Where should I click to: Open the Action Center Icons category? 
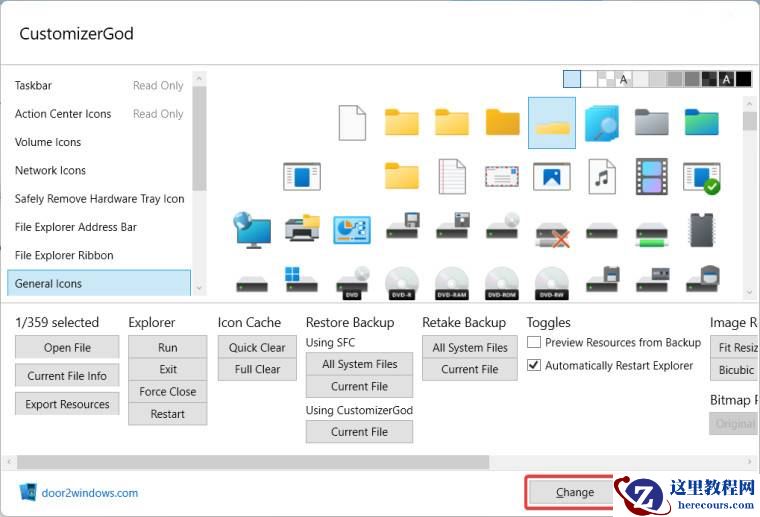(x=99, y=114)
